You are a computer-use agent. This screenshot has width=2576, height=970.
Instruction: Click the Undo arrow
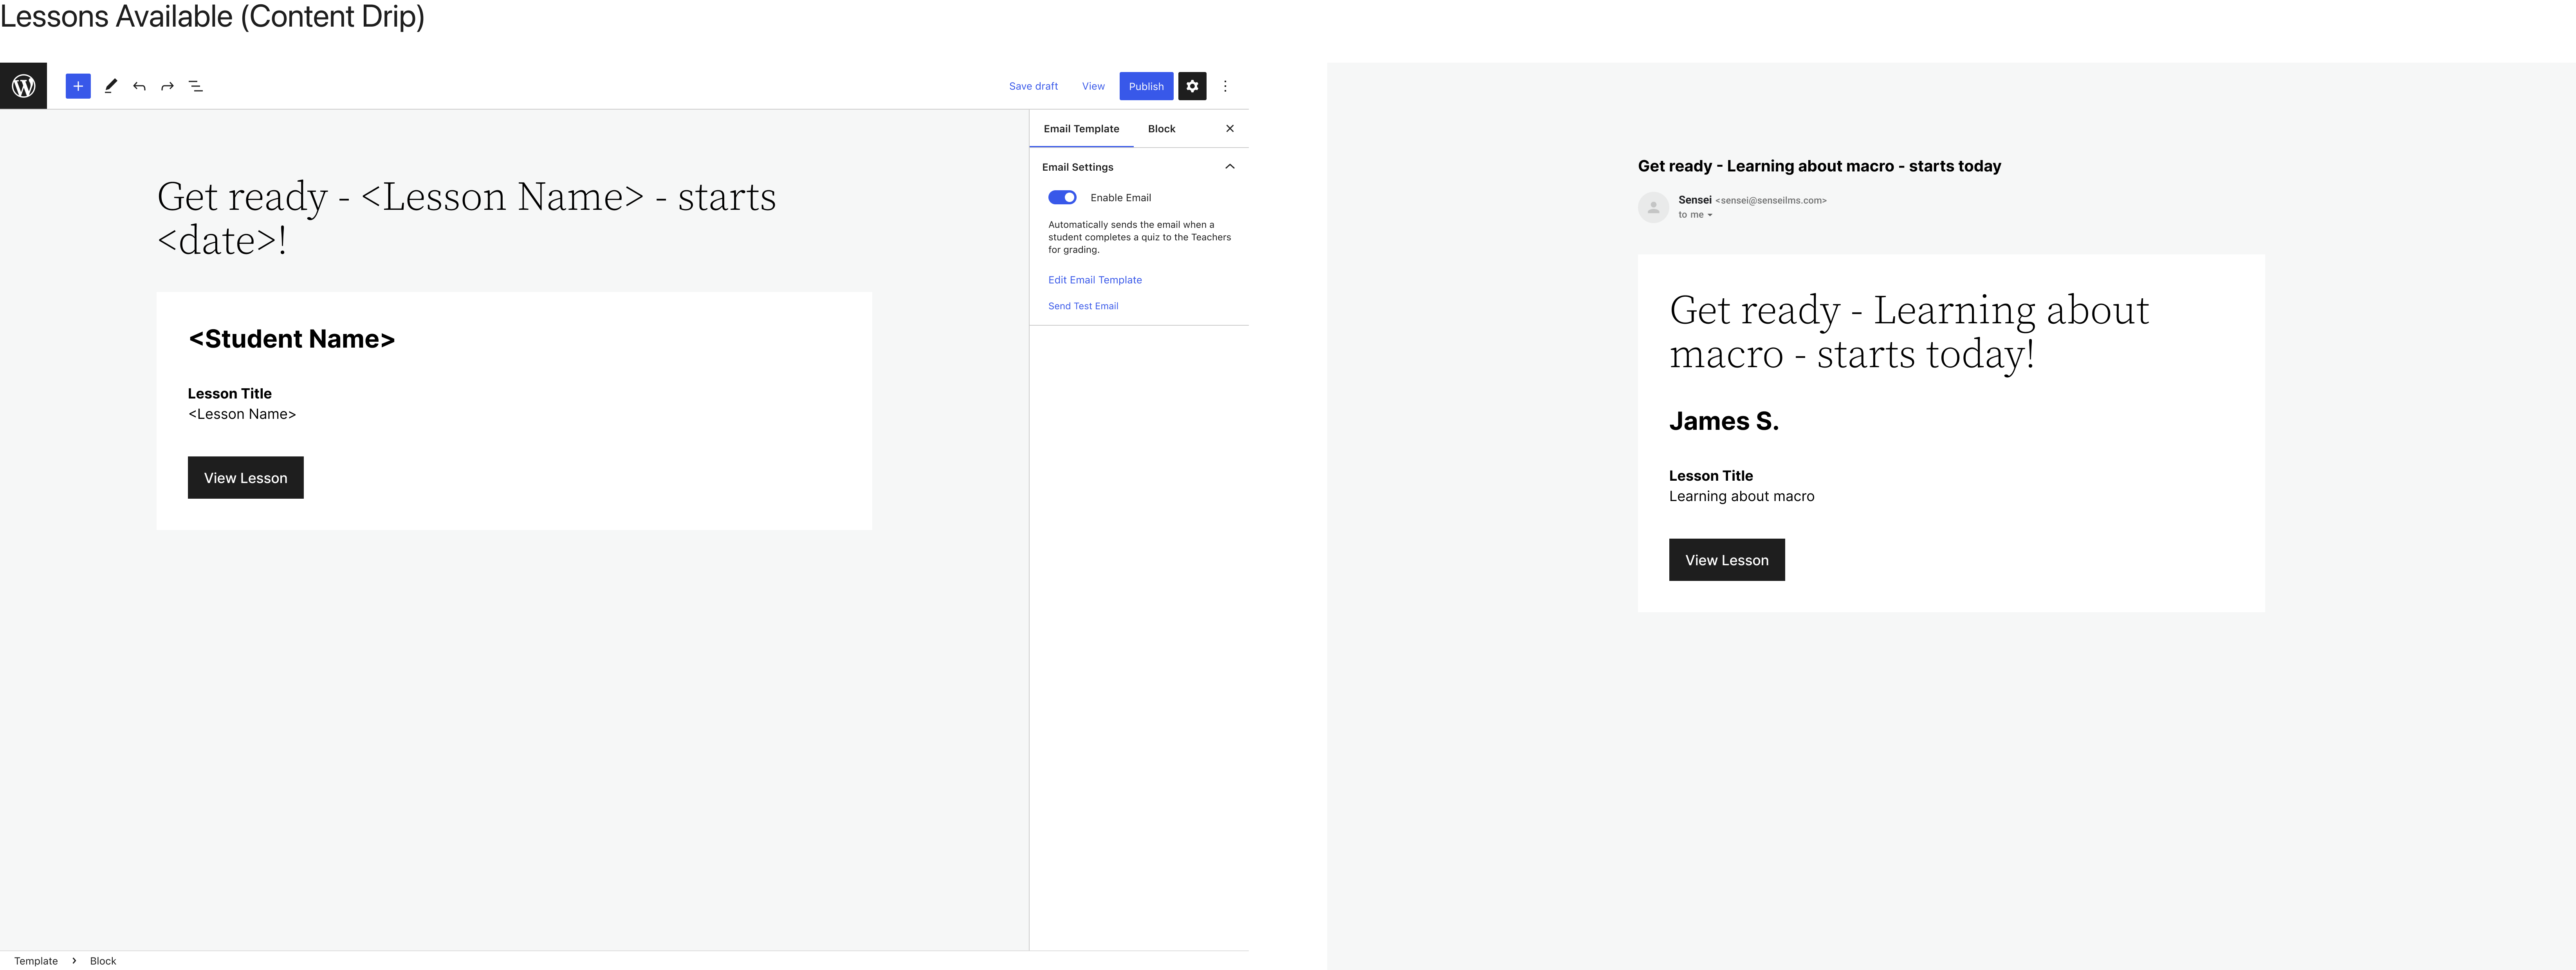pyautogui.click(x=139, y=86)
